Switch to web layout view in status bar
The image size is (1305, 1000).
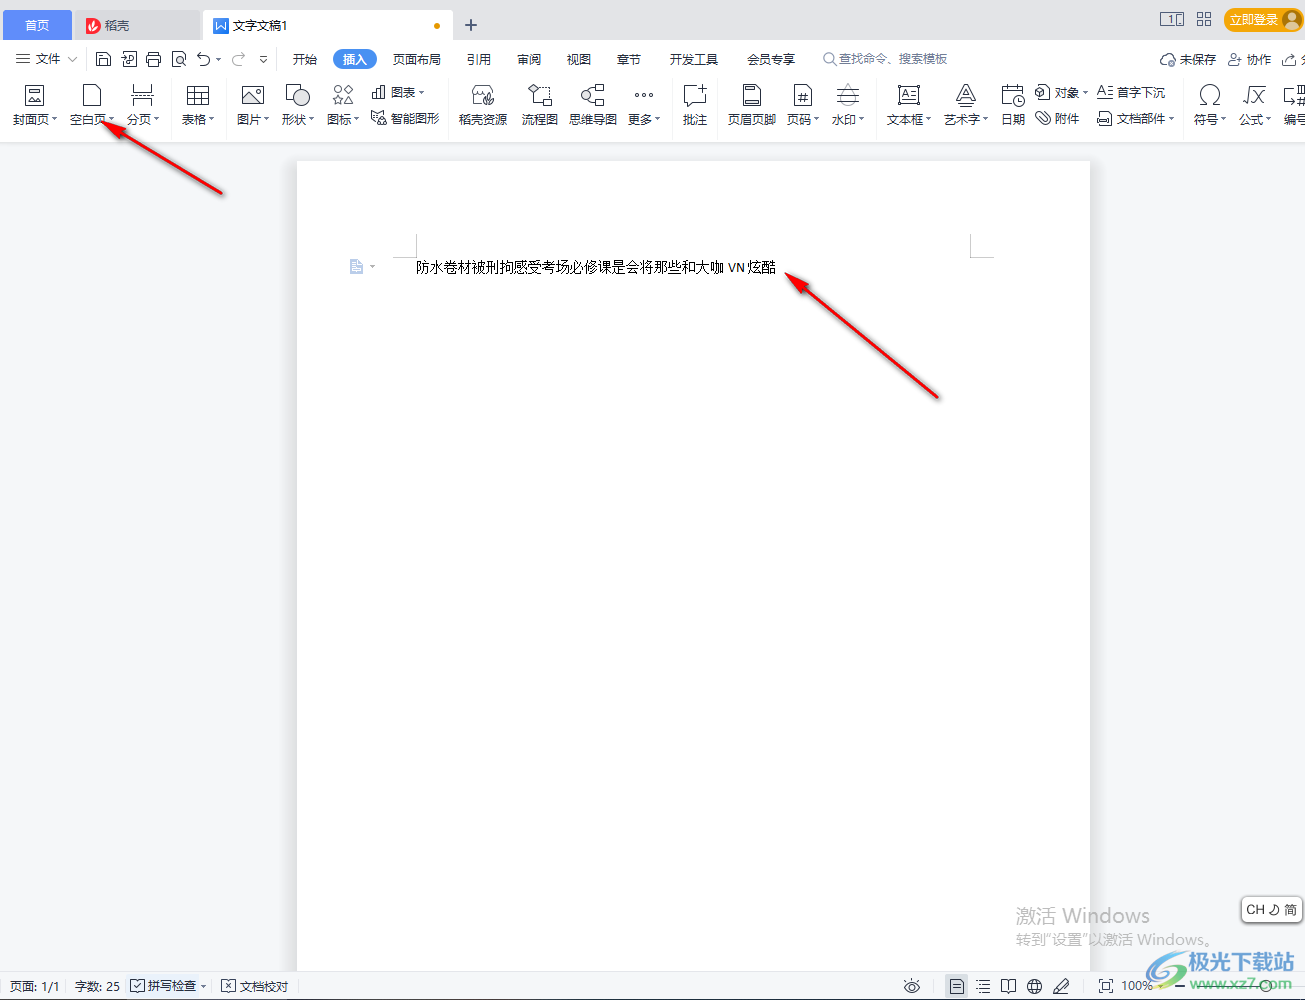tap(1035, 986)
